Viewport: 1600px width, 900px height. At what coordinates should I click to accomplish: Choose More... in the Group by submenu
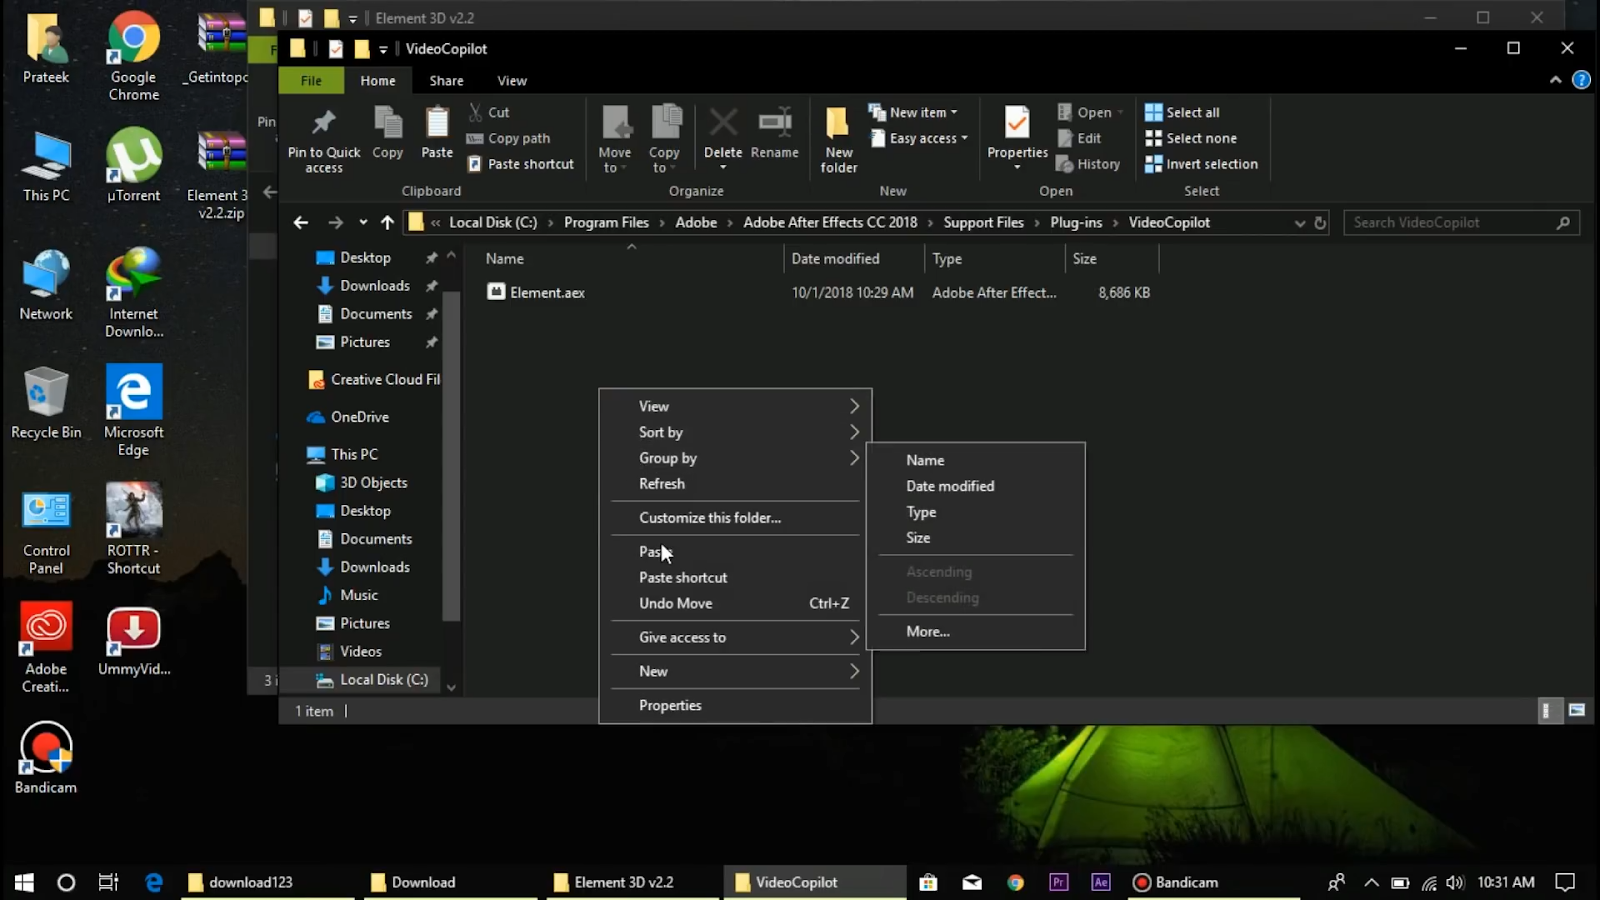pos(976,631)
